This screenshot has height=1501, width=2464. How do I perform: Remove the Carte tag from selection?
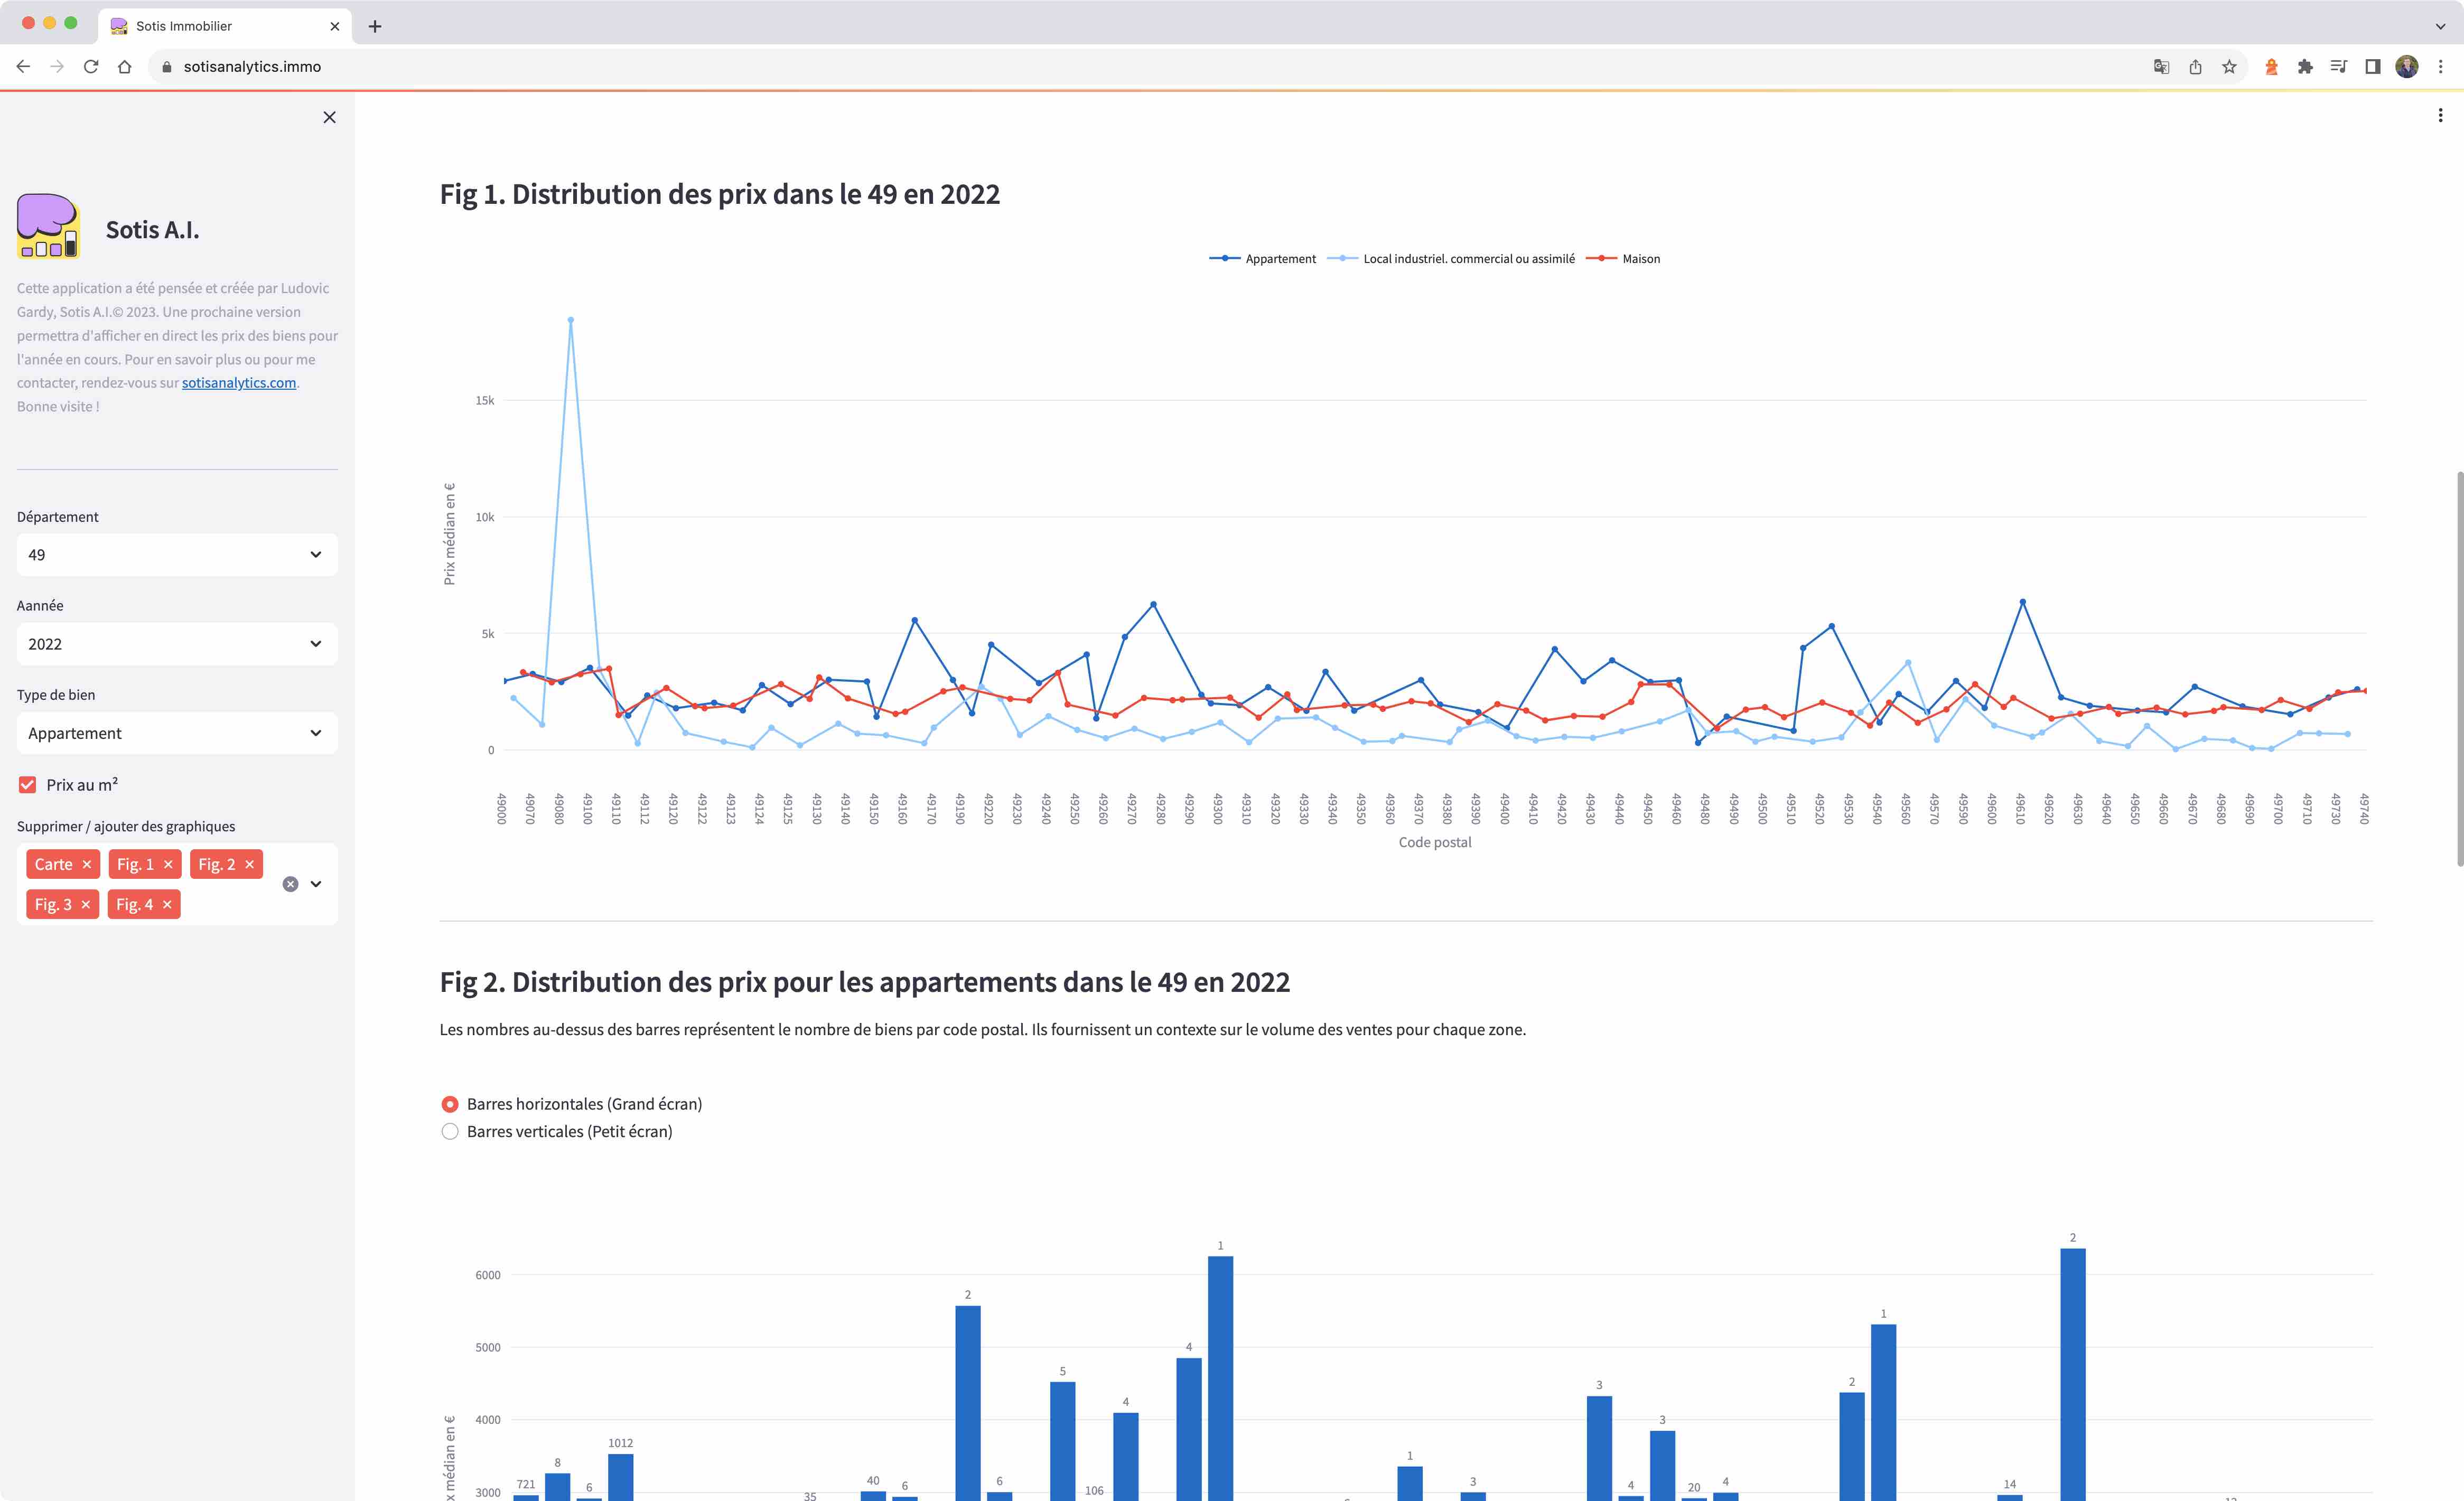tap(87, 864)
